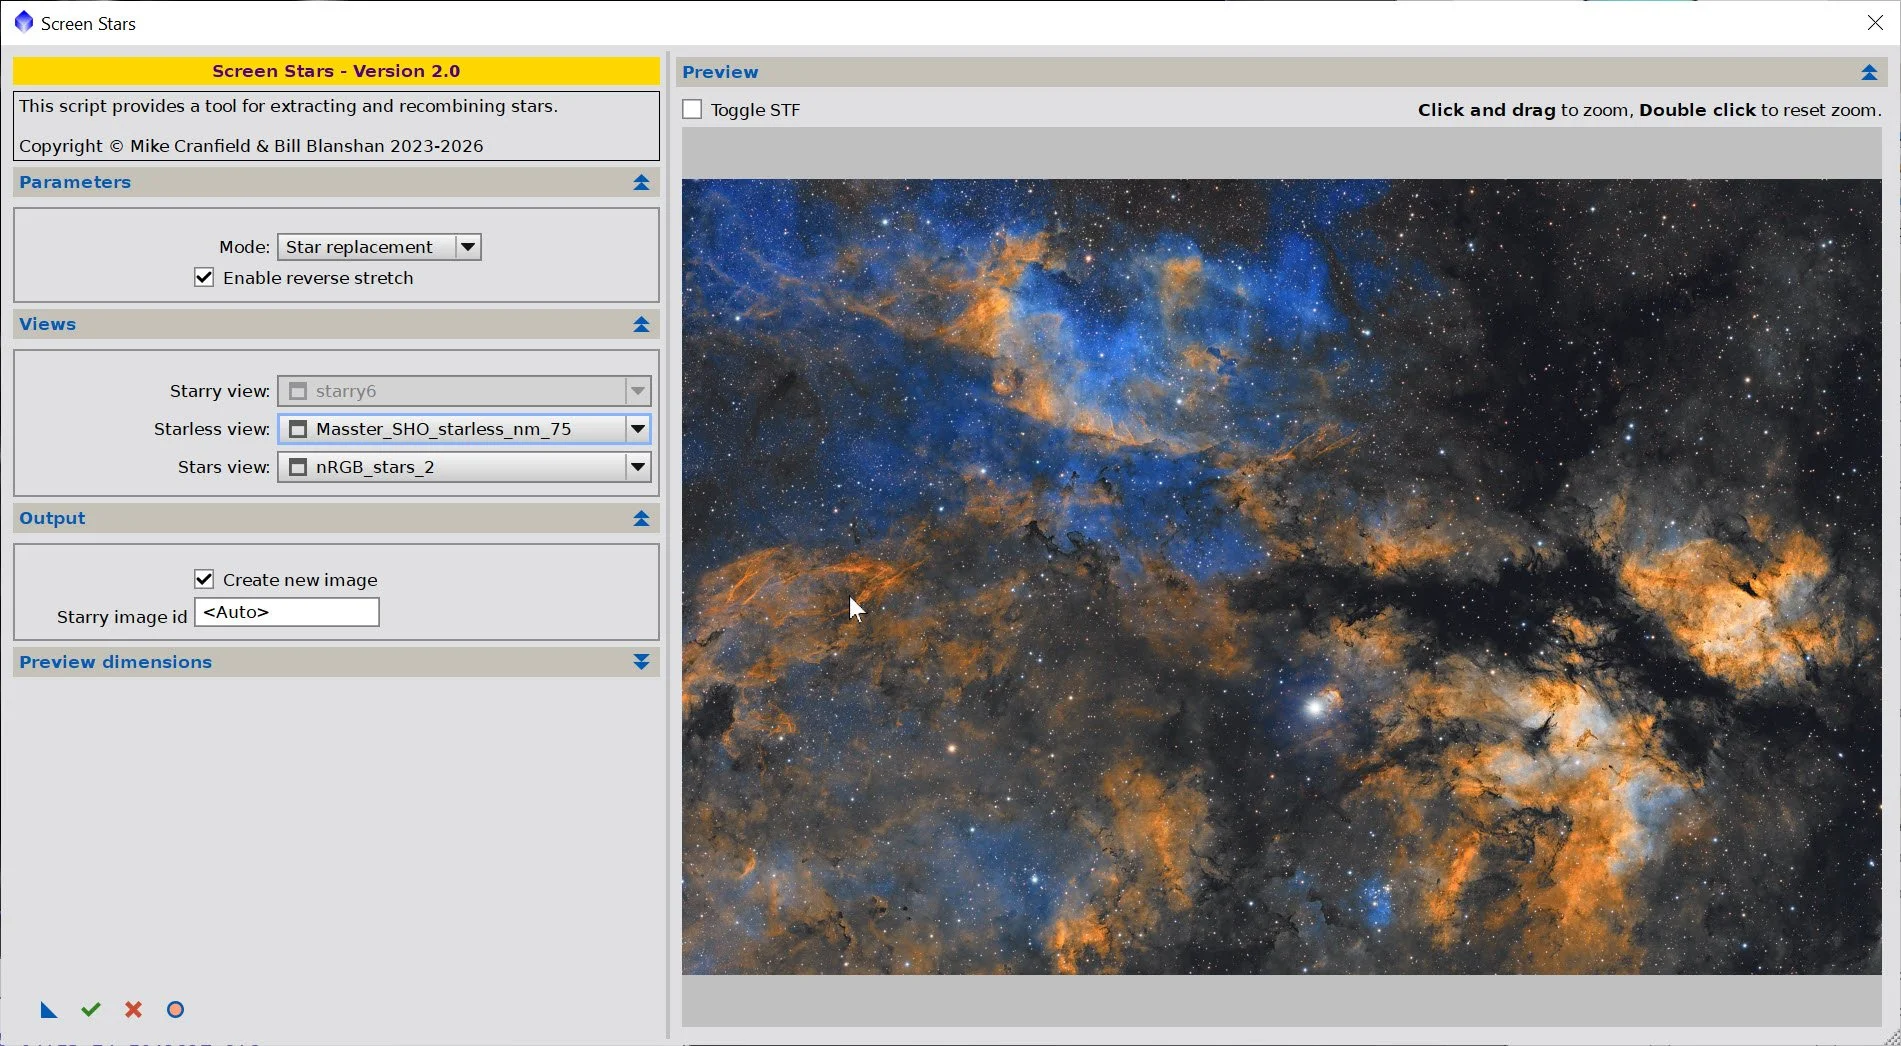Click the window resize grip corner
Viewport: 1901px width, 1046px height.
point(1891,1037)
